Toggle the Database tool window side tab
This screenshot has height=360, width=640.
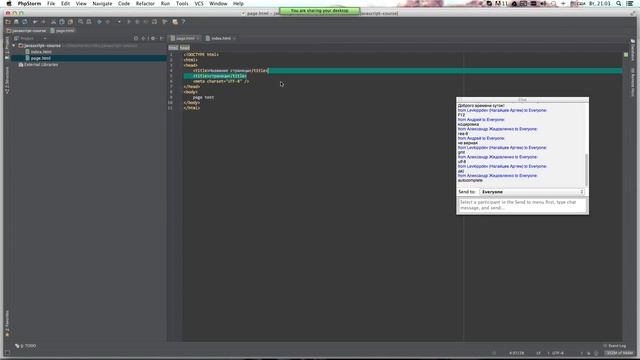pyautogui.click(x=633, y=51)
